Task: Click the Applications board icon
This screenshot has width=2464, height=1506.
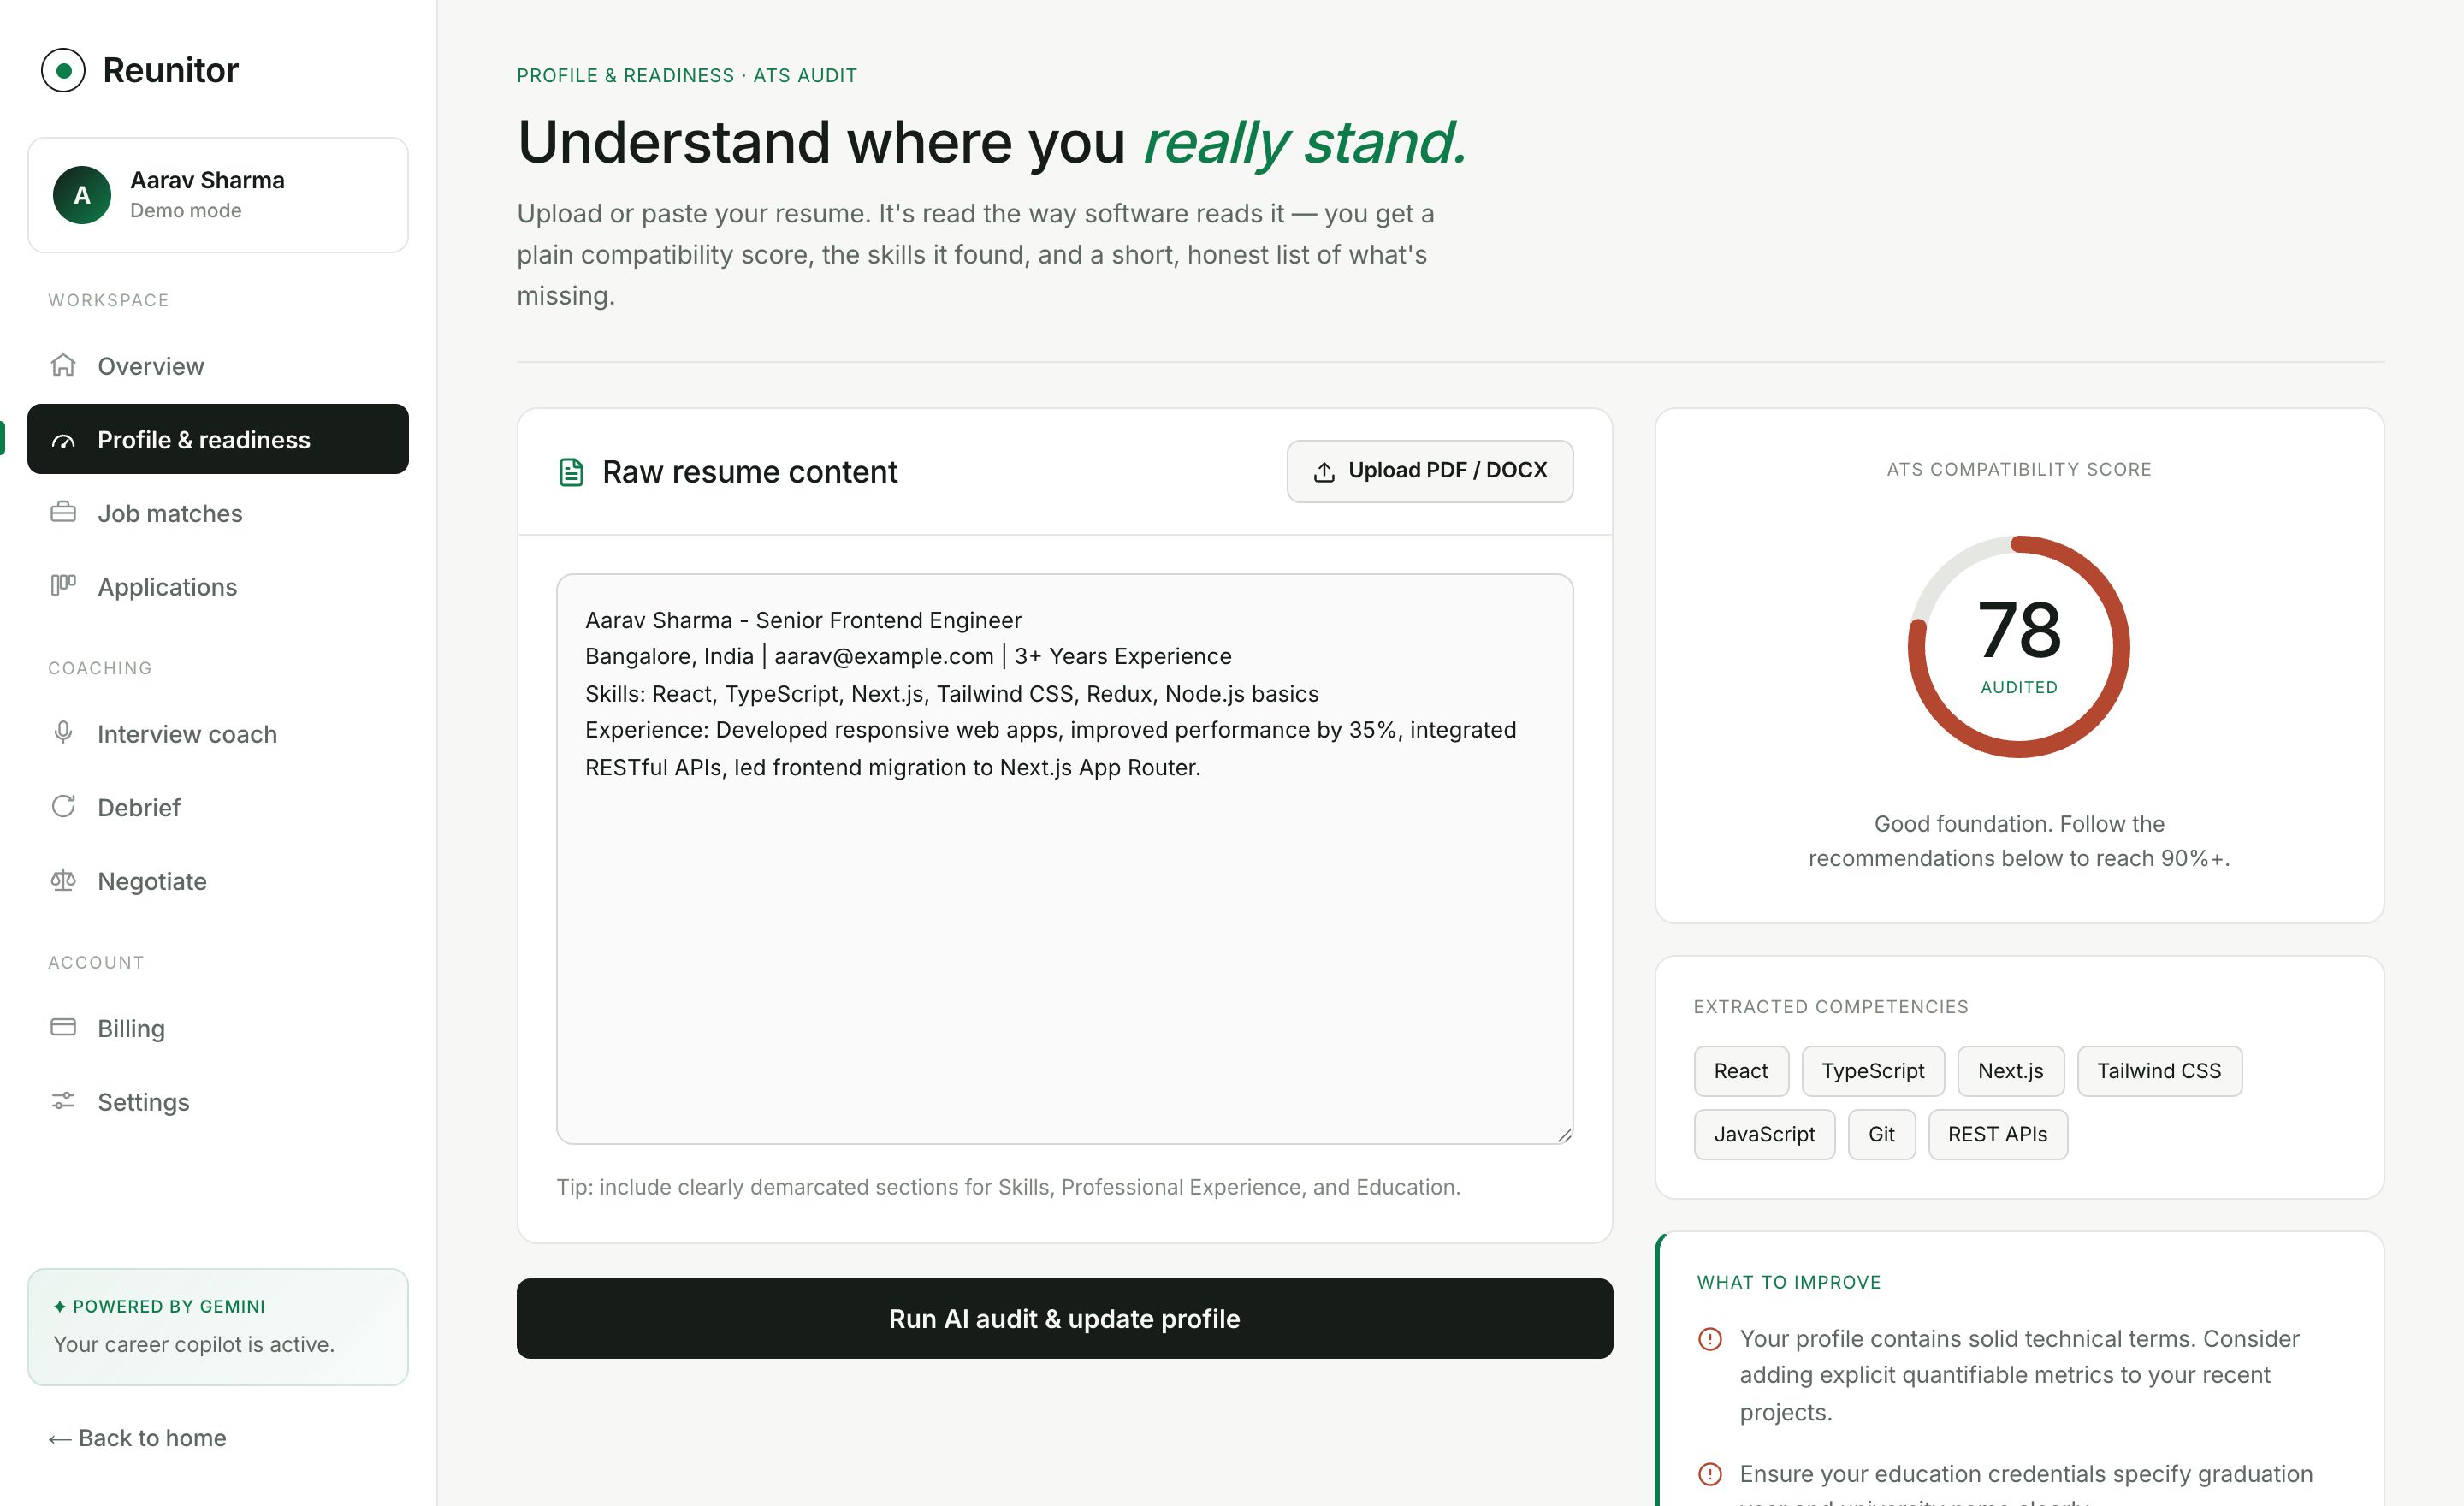Action: tap(63, 585)
